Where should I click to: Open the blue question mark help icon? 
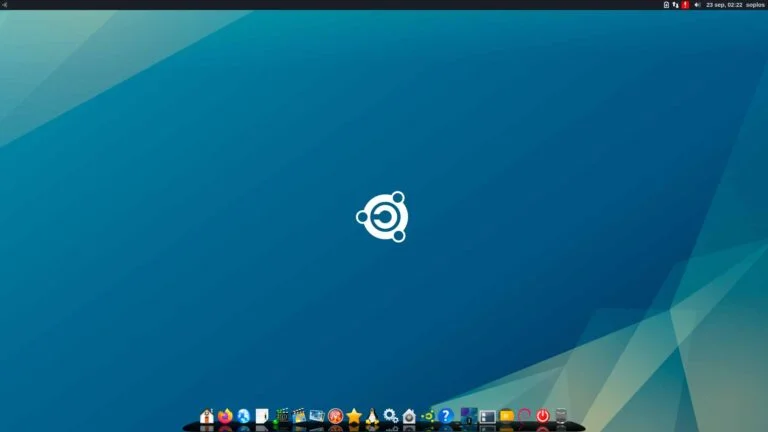tap(446, 416)
